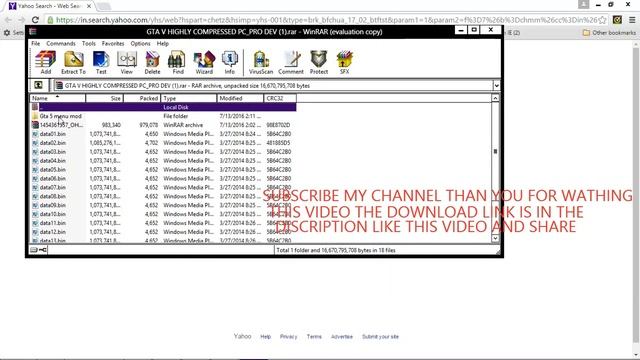Viewport: 640px width, 360px height.
Task: Click the Delete toolbar icon
Action: pyautogui.click(x=152, y=62)
